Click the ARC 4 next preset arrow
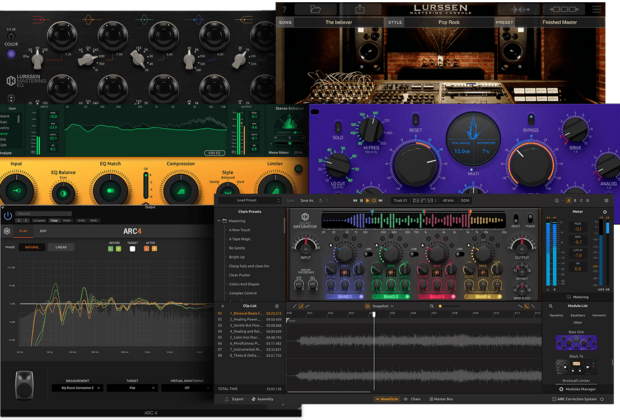Image resolution: width=620 pixels, height=420 pixels. point(26,220)
